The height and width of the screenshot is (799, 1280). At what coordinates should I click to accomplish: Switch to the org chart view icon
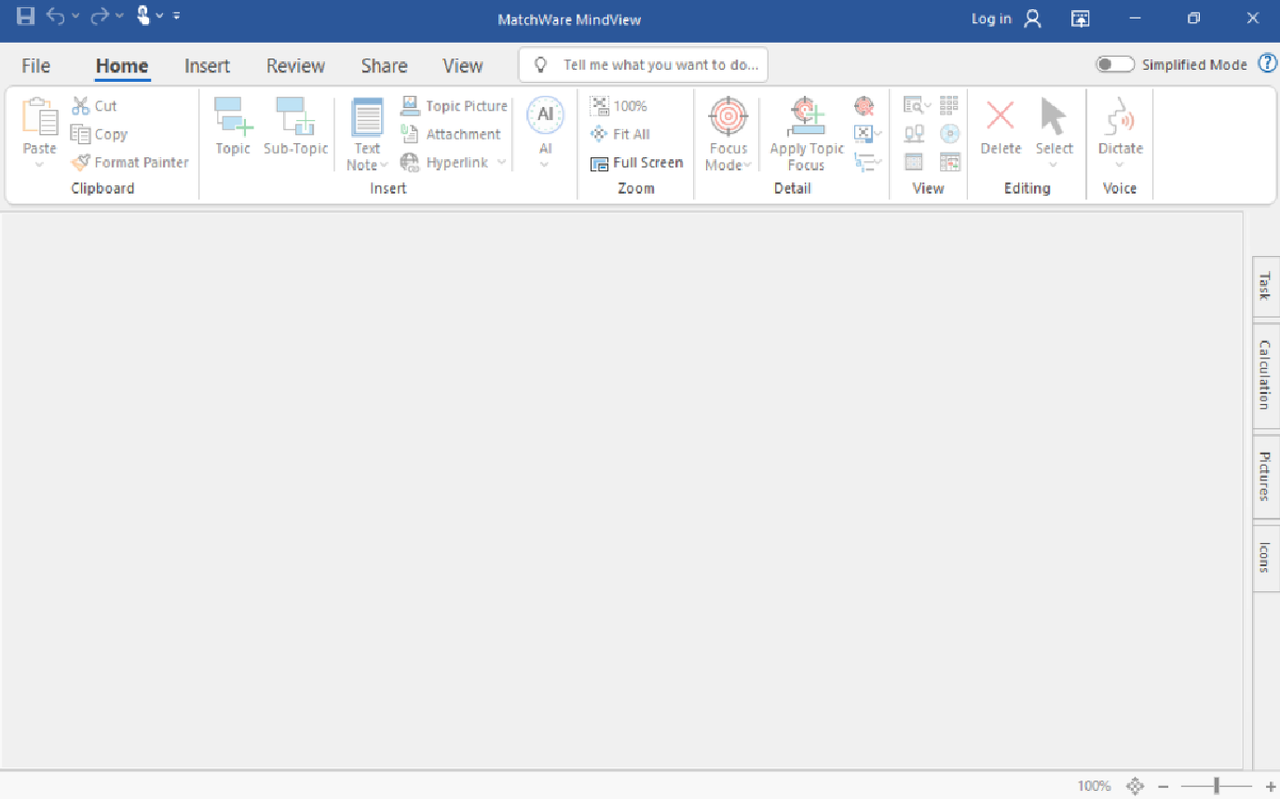pyautogui.click(x=914, y=133)
